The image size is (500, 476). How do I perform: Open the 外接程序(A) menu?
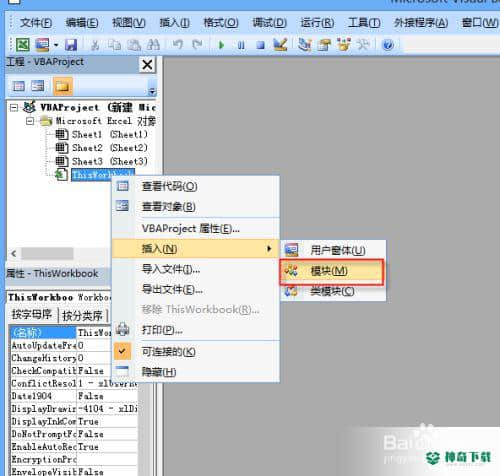point(421,23)
